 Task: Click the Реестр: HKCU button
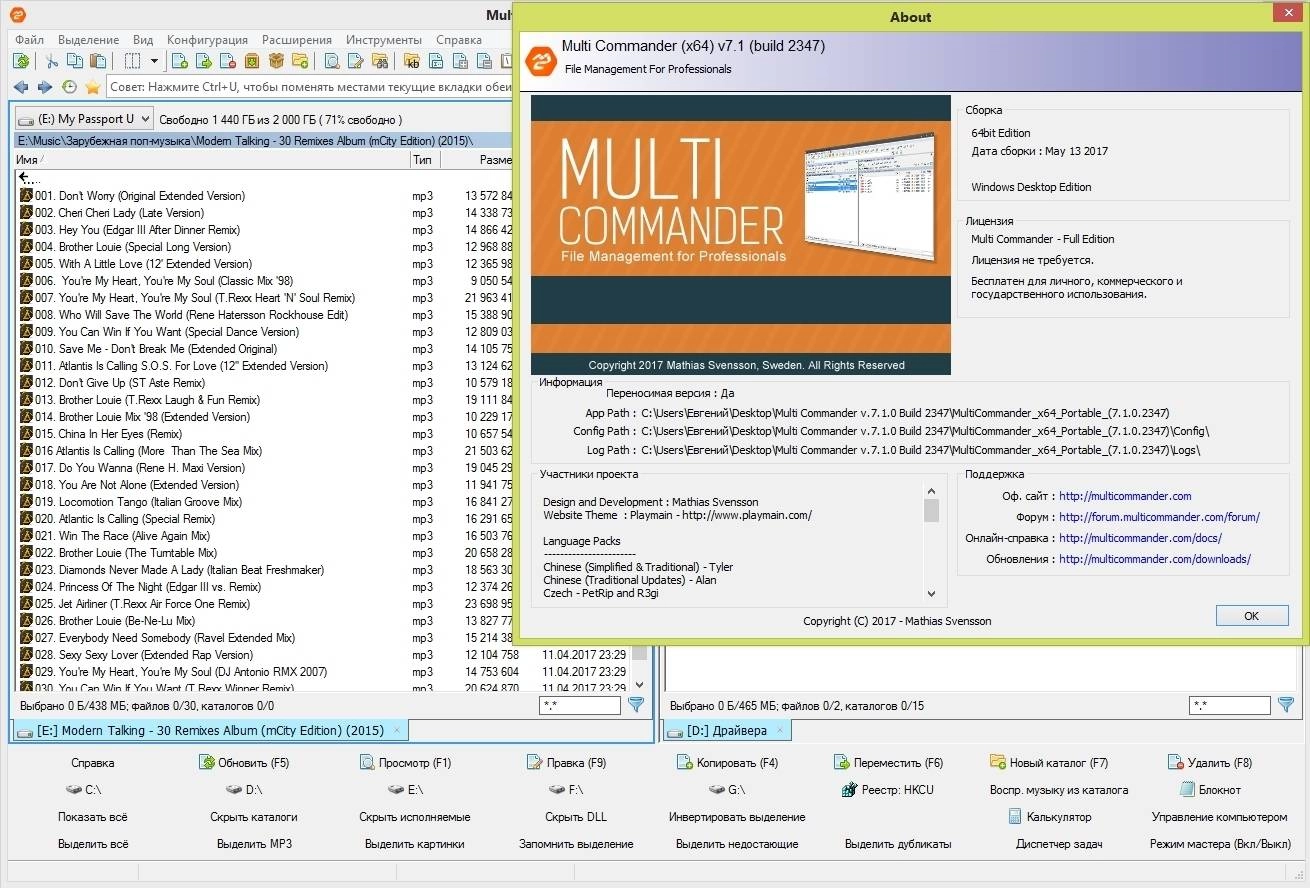pos(888,790)
